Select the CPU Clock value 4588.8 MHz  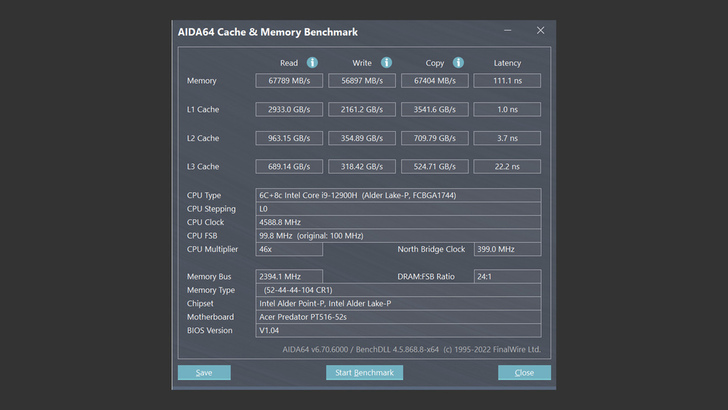pos(398,222)
